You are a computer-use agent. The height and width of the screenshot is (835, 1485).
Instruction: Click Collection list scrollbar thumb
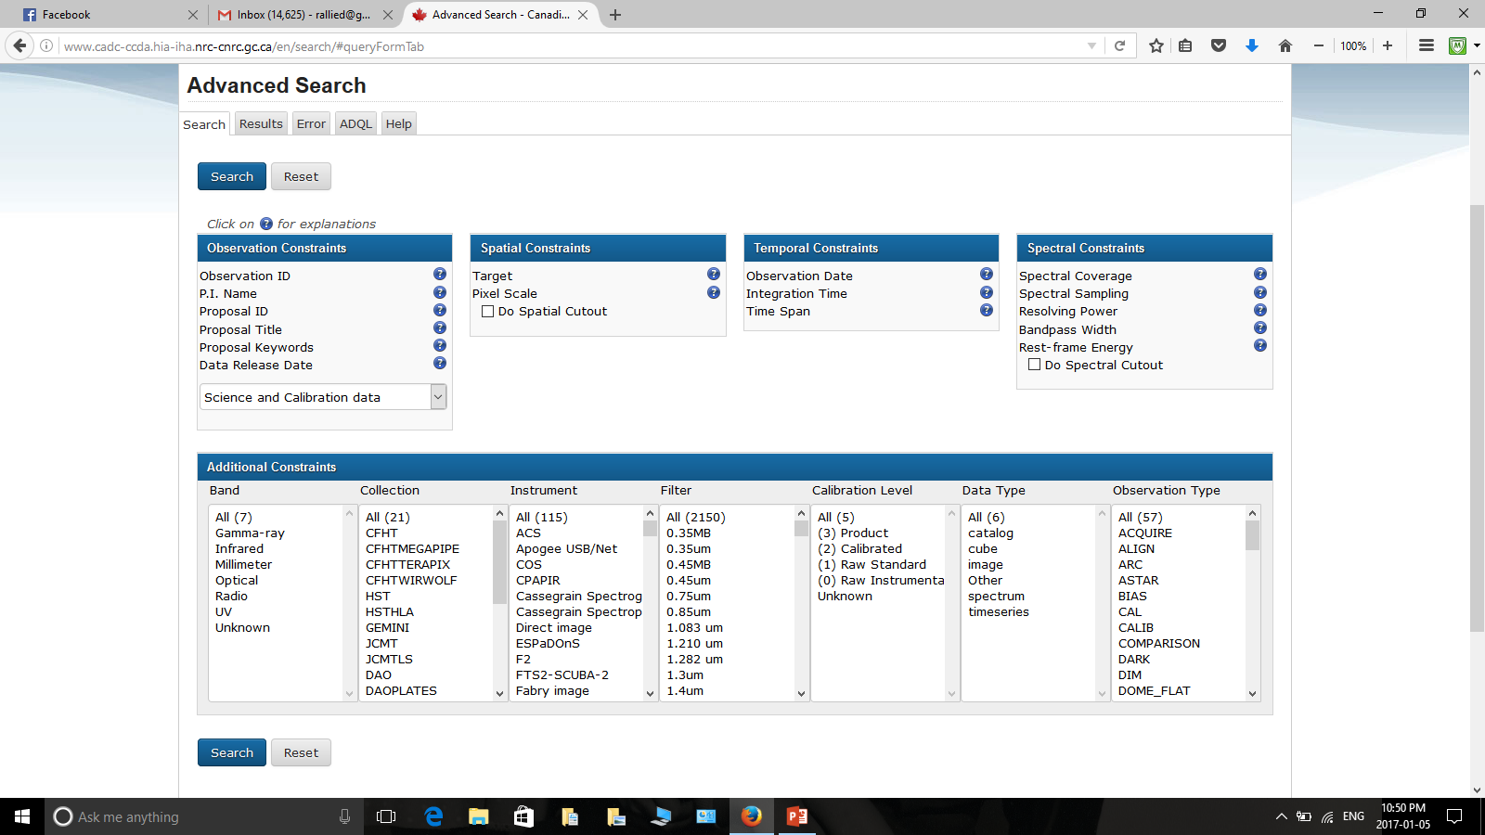[x=500, y=562]
